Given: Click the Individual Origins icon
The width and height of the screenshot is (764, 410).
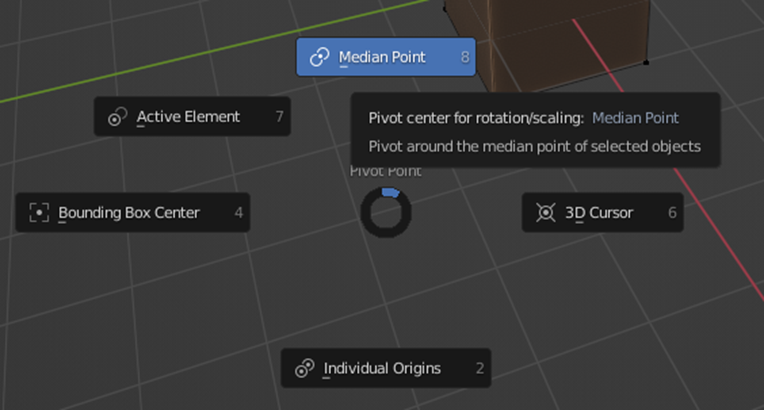Looking at the screenshot, I should click(305, 368).
